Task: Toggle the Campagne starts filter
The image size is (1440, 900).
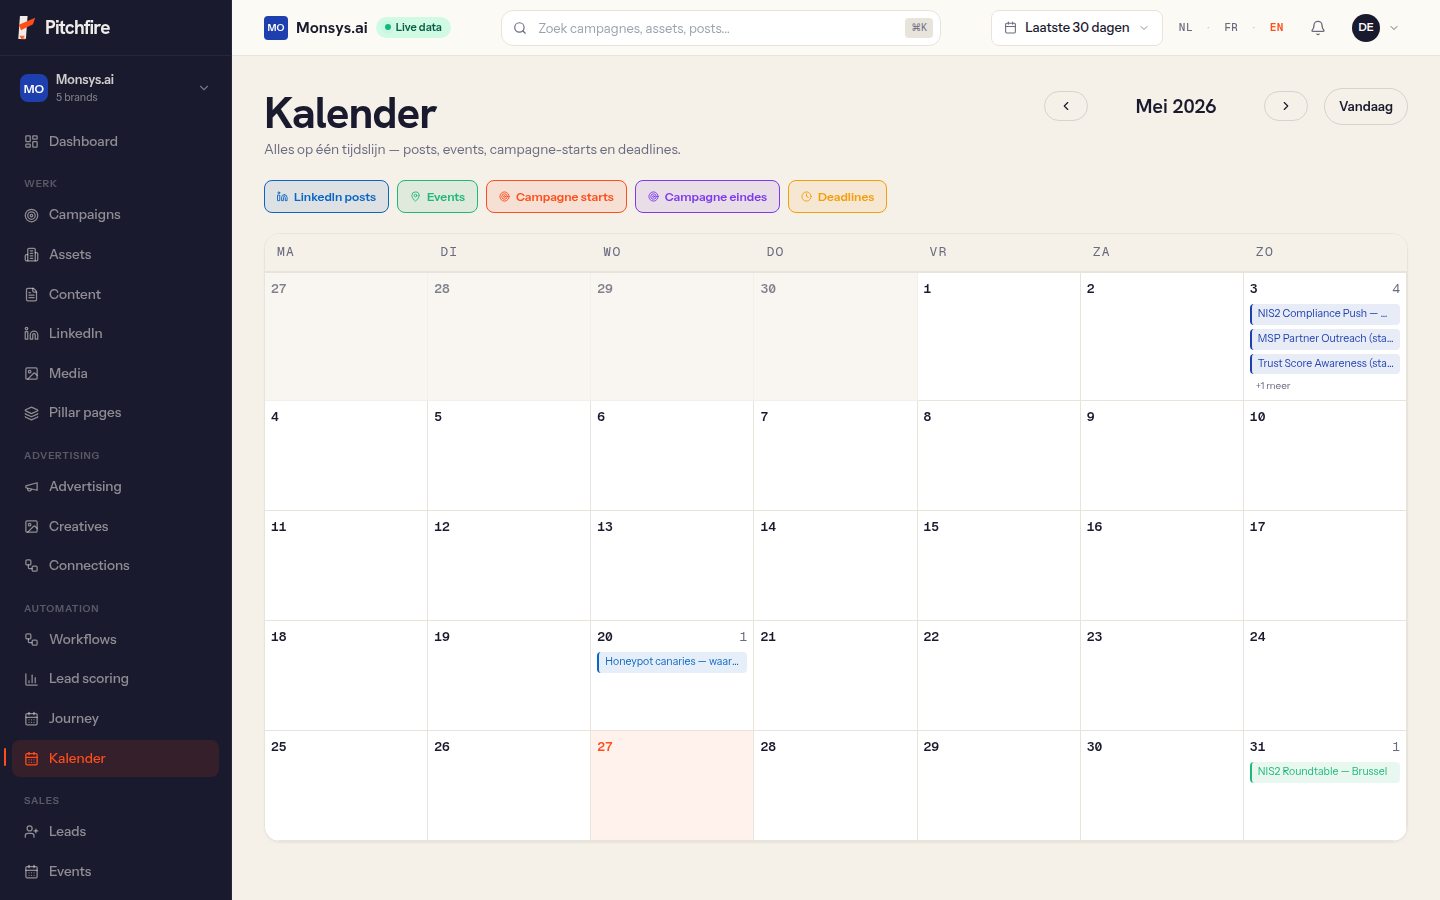Action: [x=556, y=197]
